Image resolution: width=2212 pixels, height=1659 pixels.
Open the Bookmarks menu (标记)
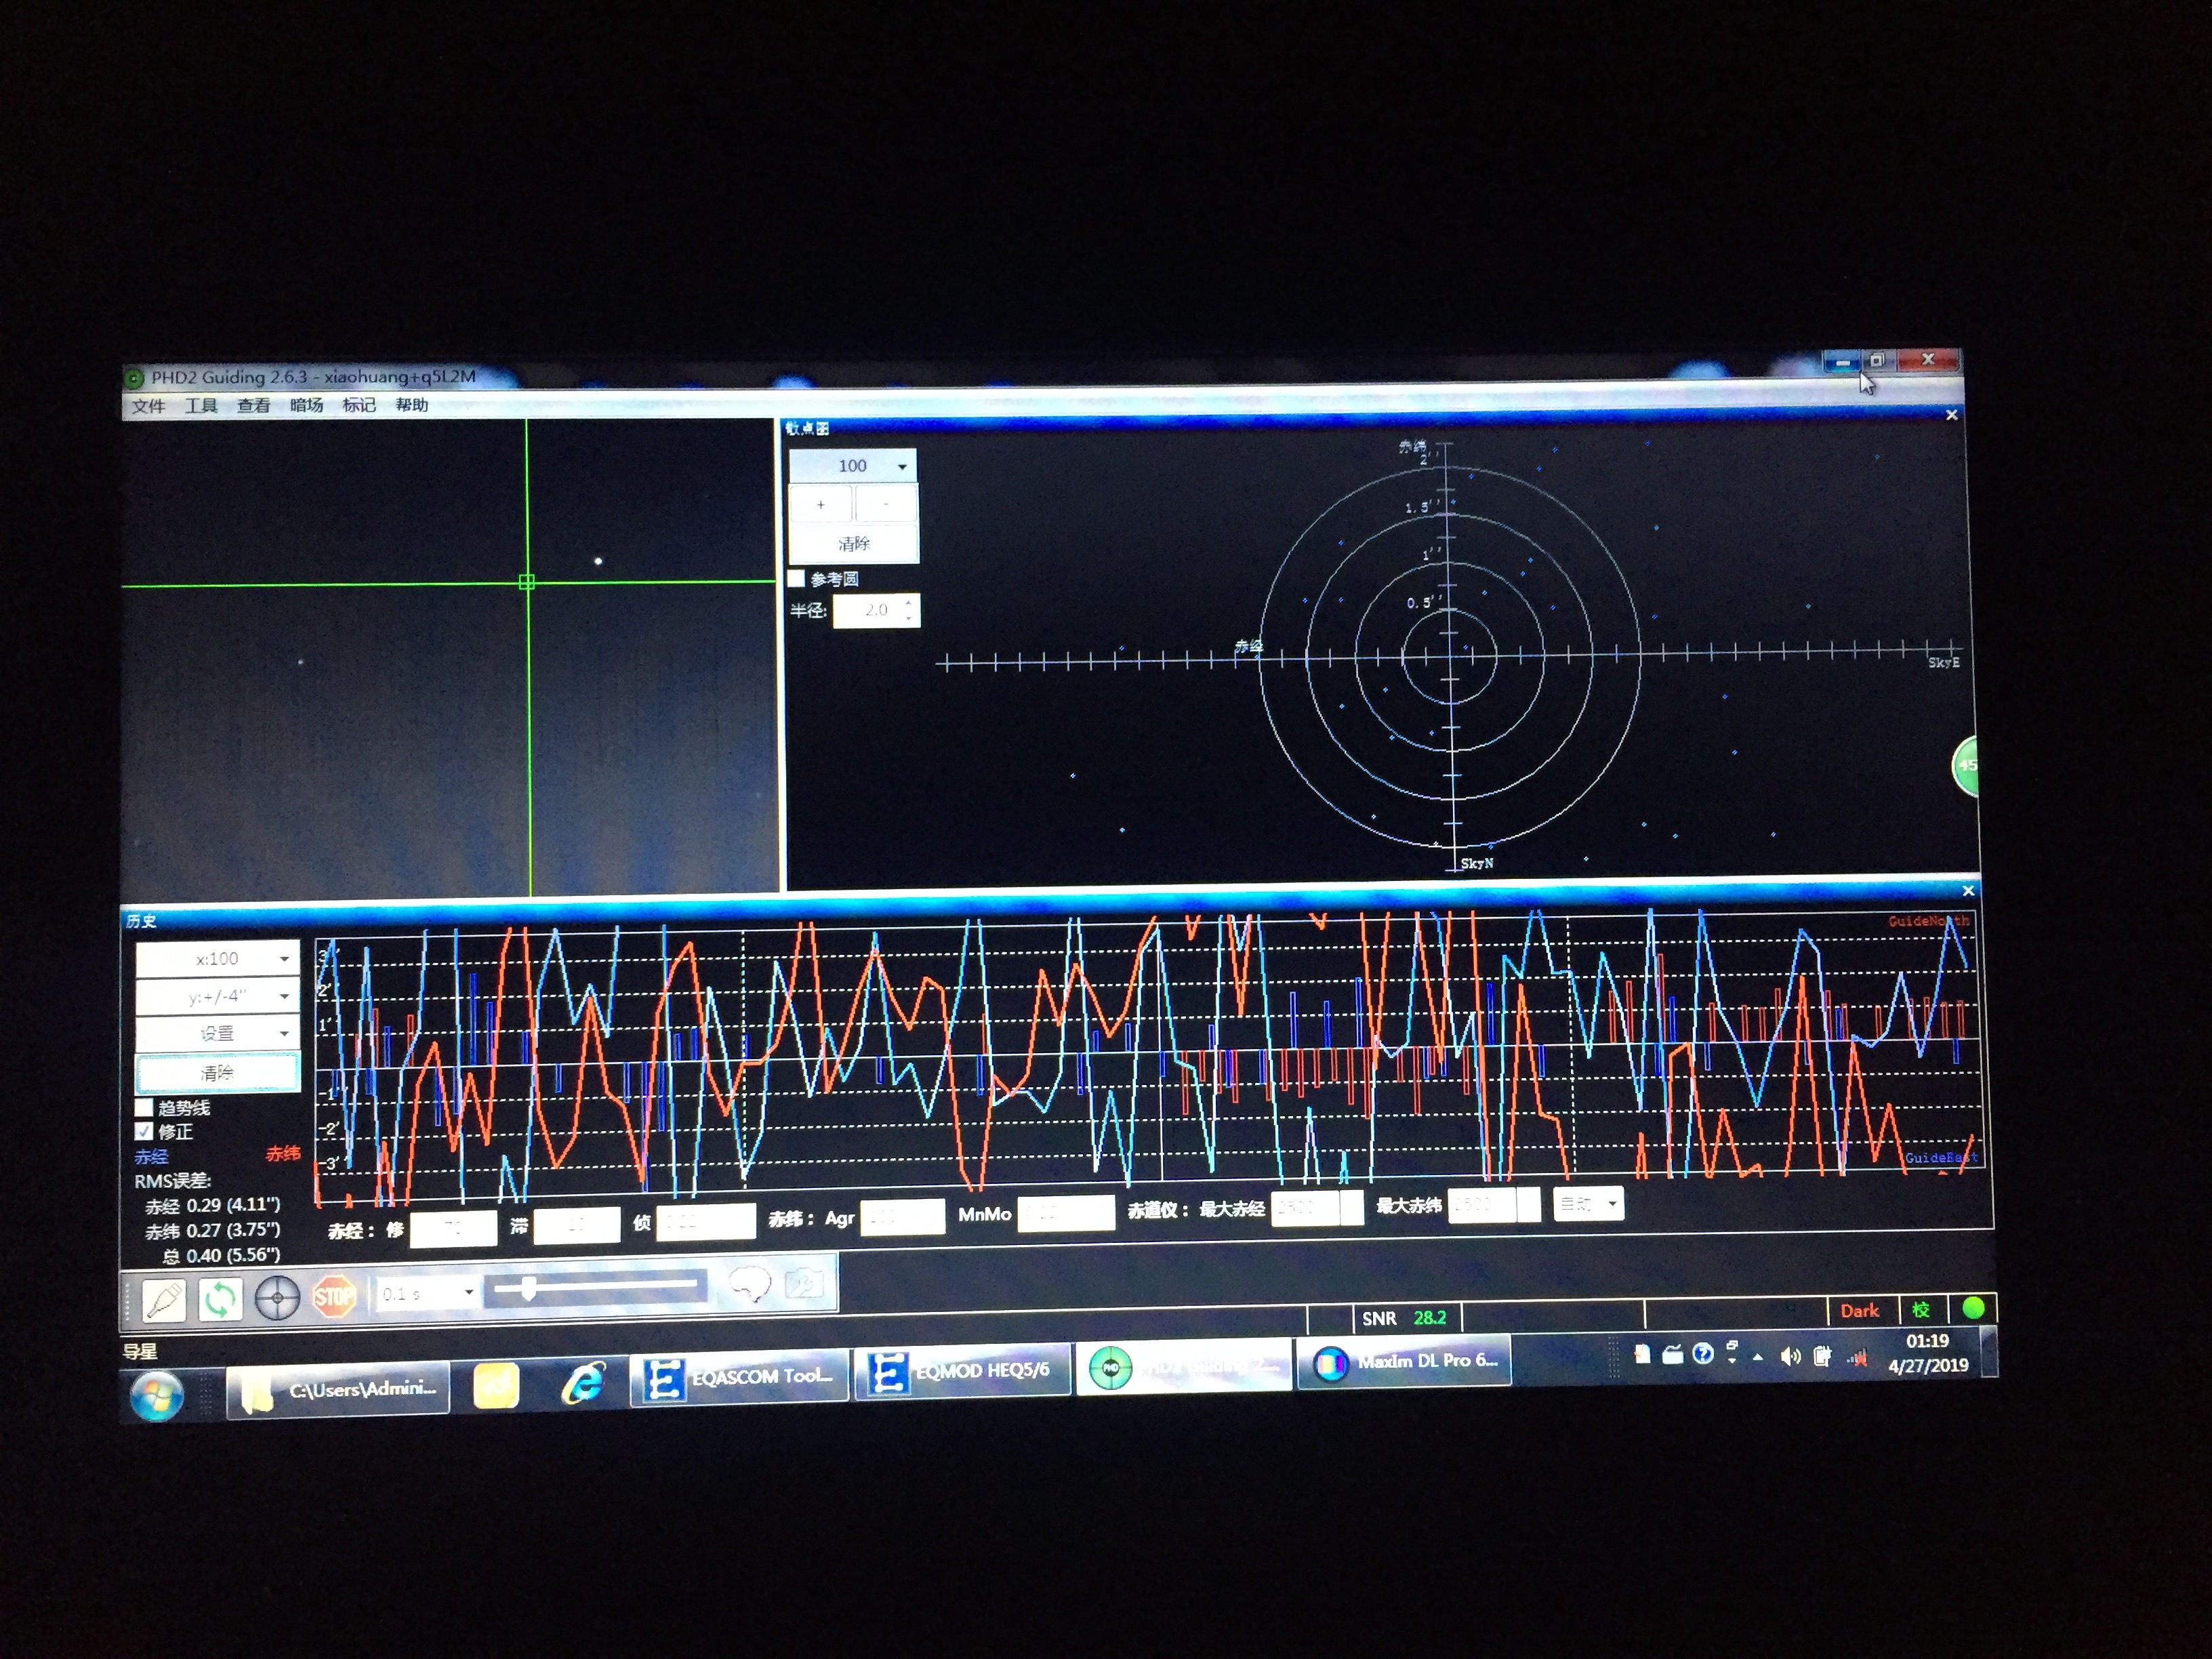pos(359,405)
